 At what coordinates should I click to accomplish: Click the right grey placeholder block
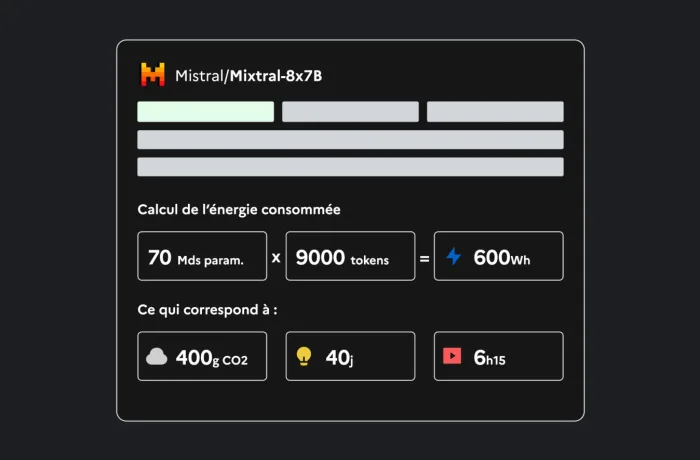pos(495,112)
